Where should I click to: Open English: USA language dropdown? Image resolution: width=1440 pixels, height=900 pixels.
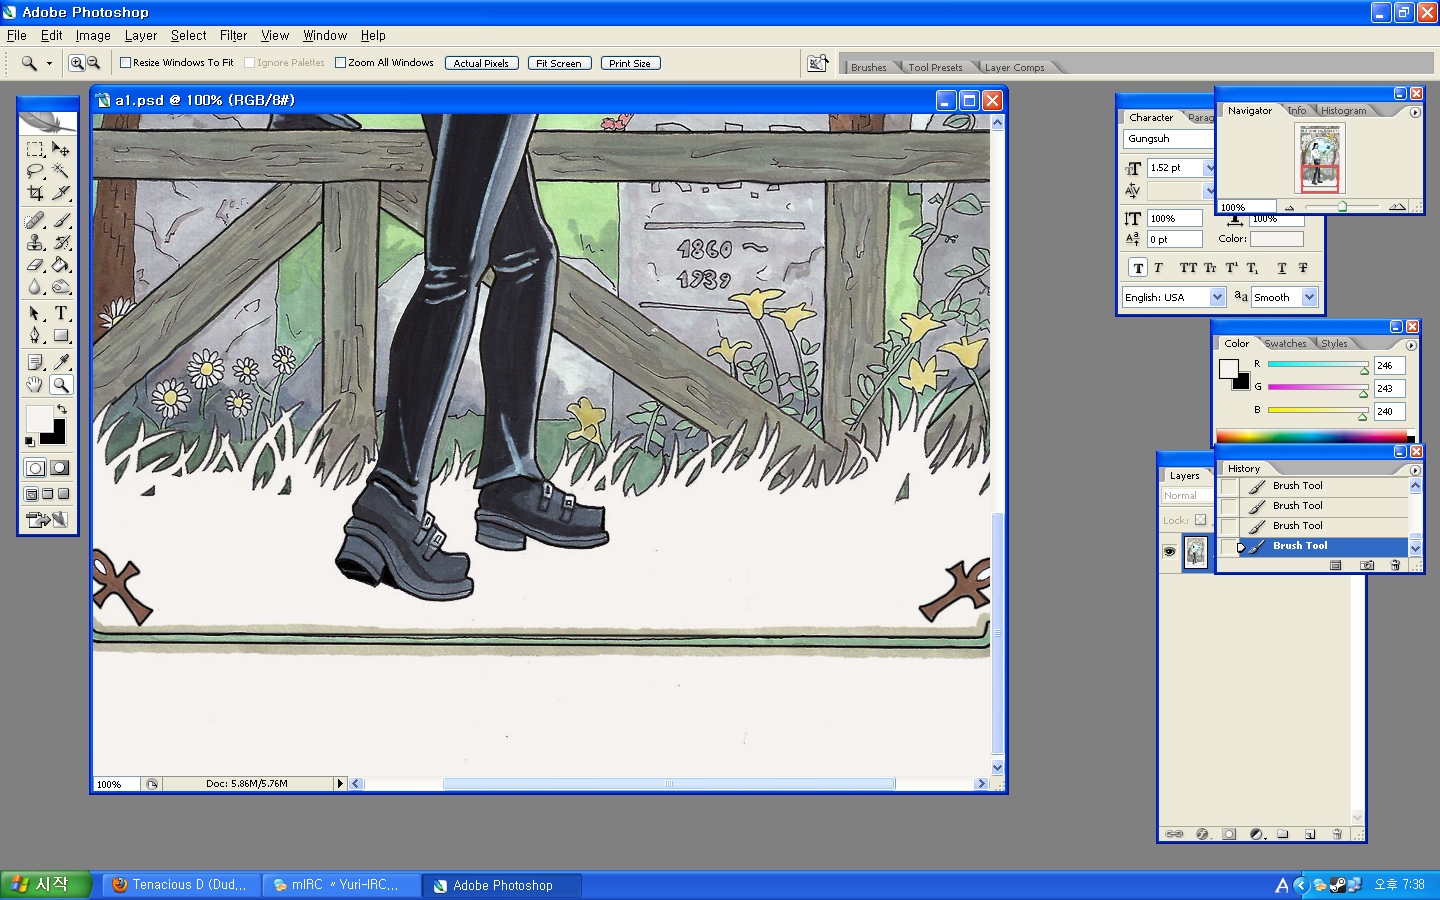pos(1217,297)
